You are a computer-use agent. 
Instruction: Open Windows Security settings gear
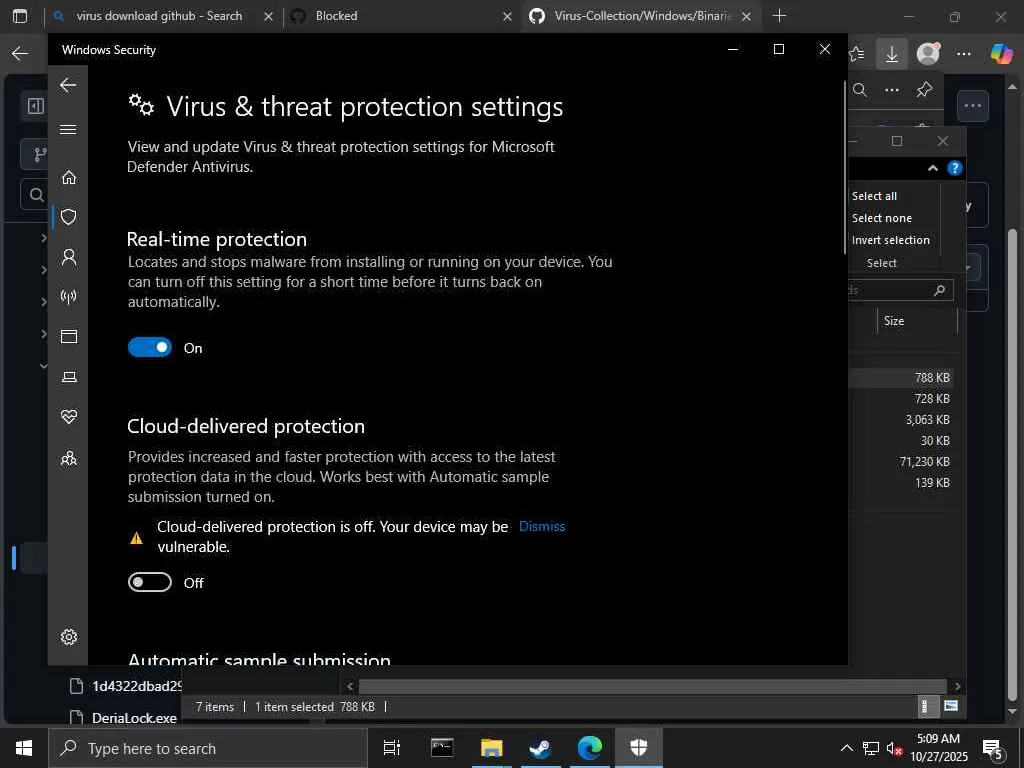tap(69, 637)
